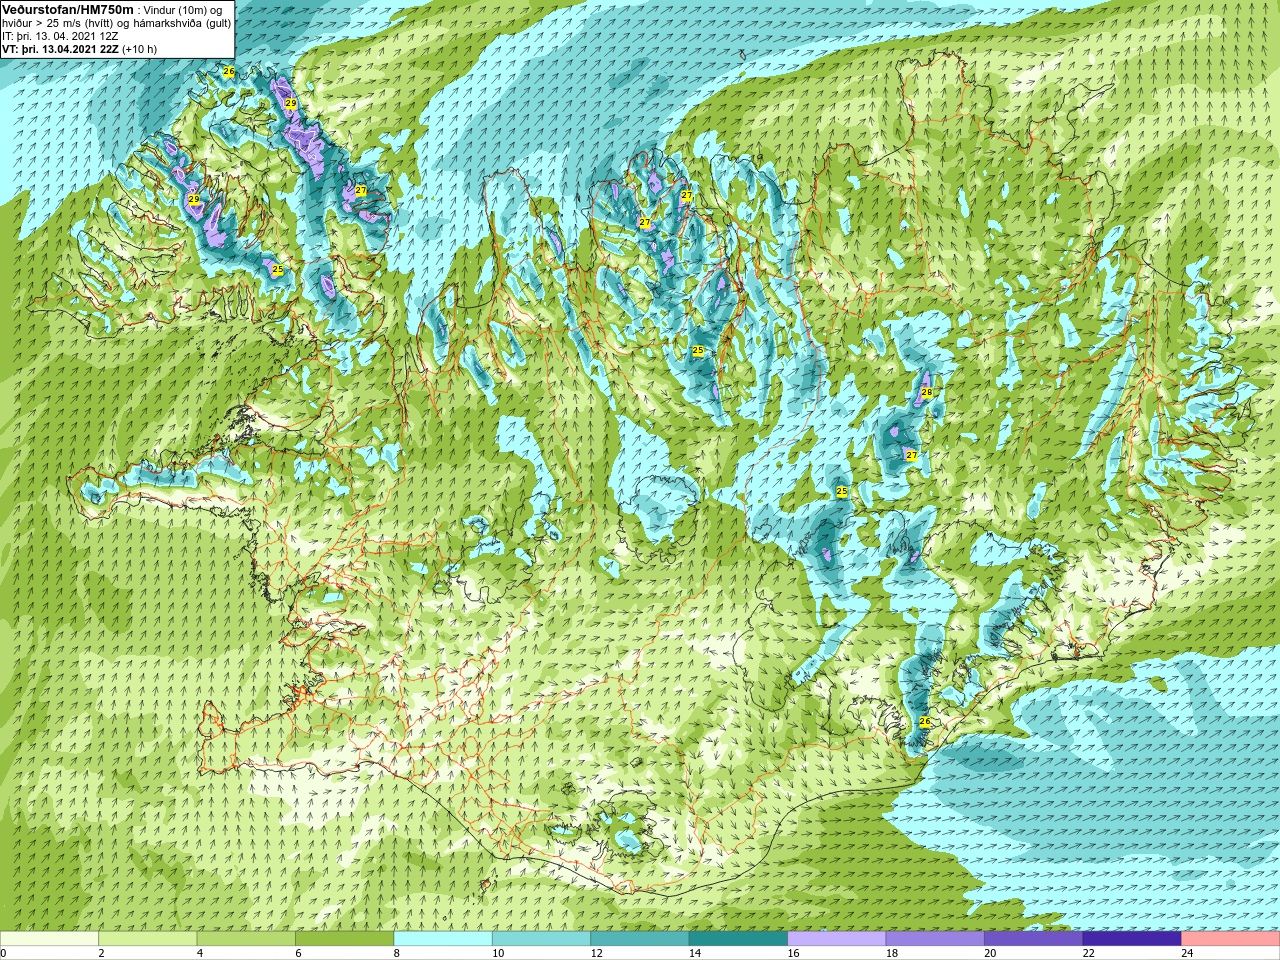Click the 16–18 lavender legend swatch
The width and height of the screenshot is (1280, 960).
(x=837, y=939)
